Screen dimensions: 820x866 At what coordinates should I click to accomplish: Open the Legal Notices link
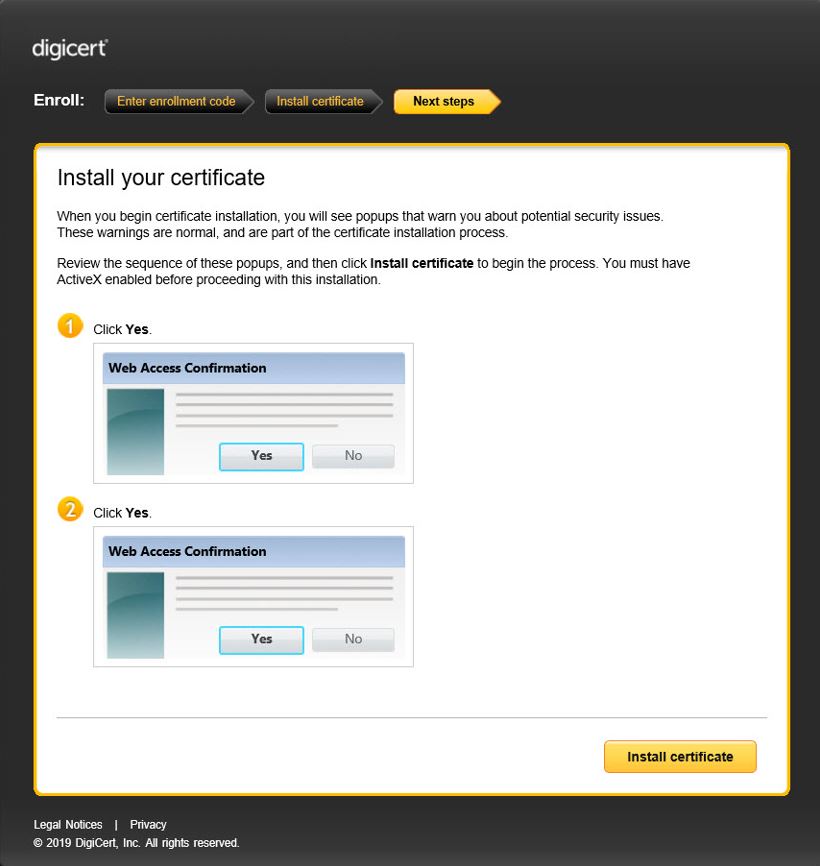point(68,825)
